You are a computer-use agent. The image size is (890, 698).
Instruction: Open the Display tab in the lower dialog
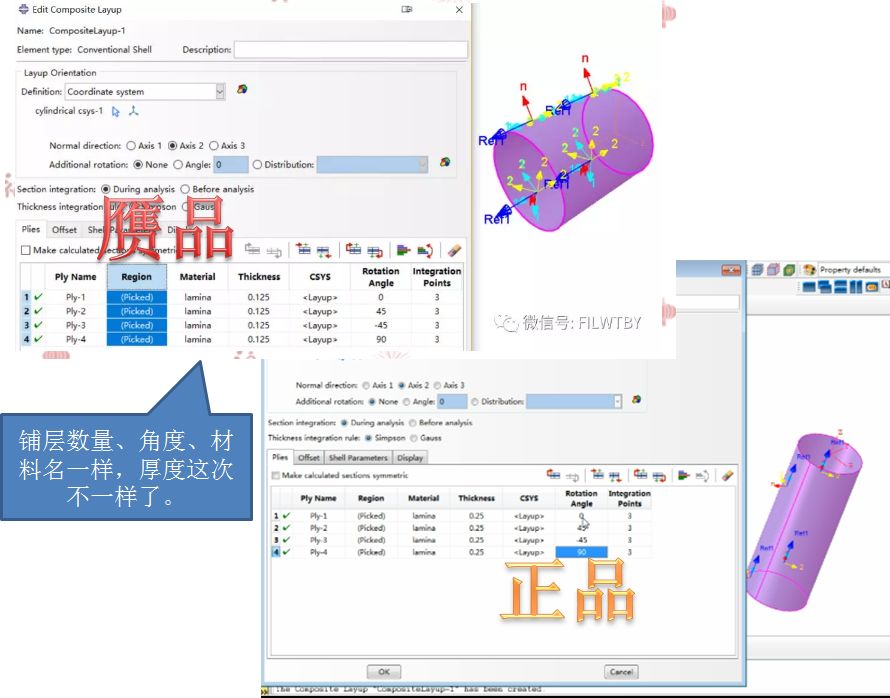pos(411,458)
